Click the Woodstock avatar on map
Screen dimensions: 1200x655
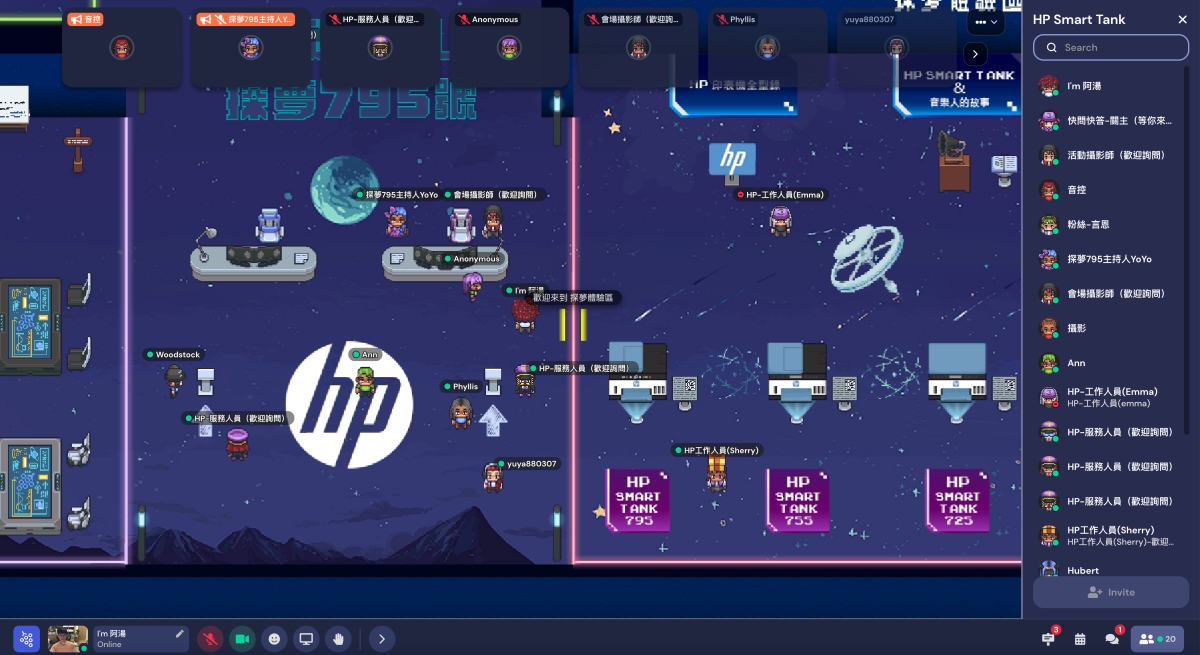tap(175, 379)
